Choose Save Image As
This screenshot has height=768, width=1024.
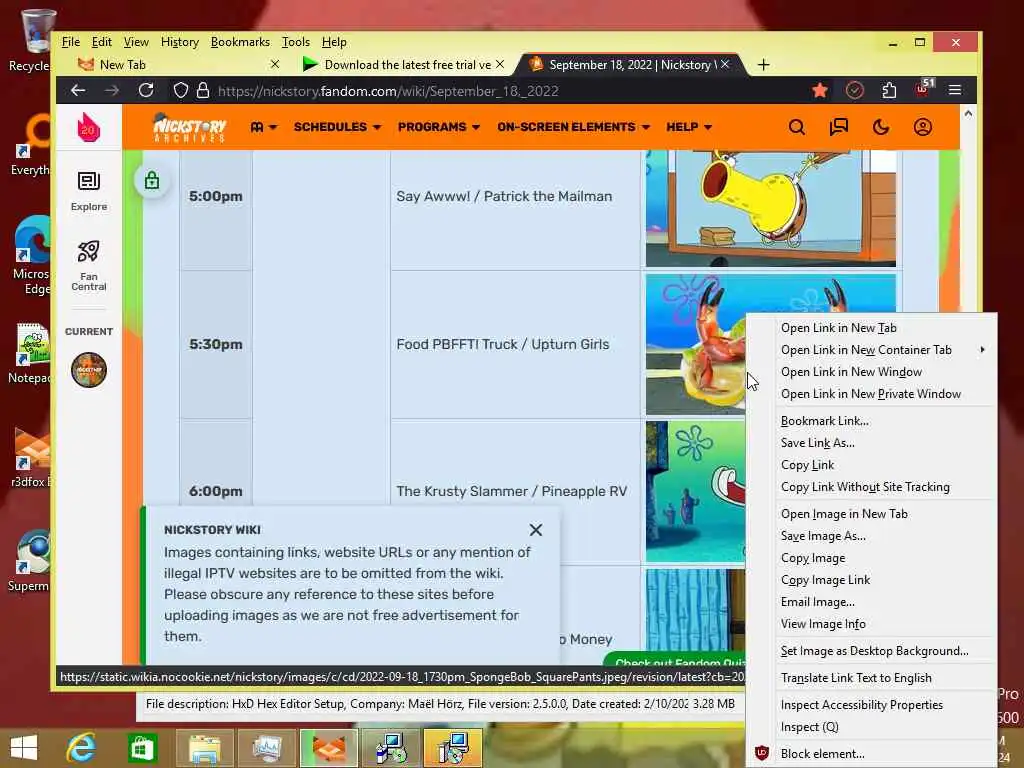(x=872, y=536)
